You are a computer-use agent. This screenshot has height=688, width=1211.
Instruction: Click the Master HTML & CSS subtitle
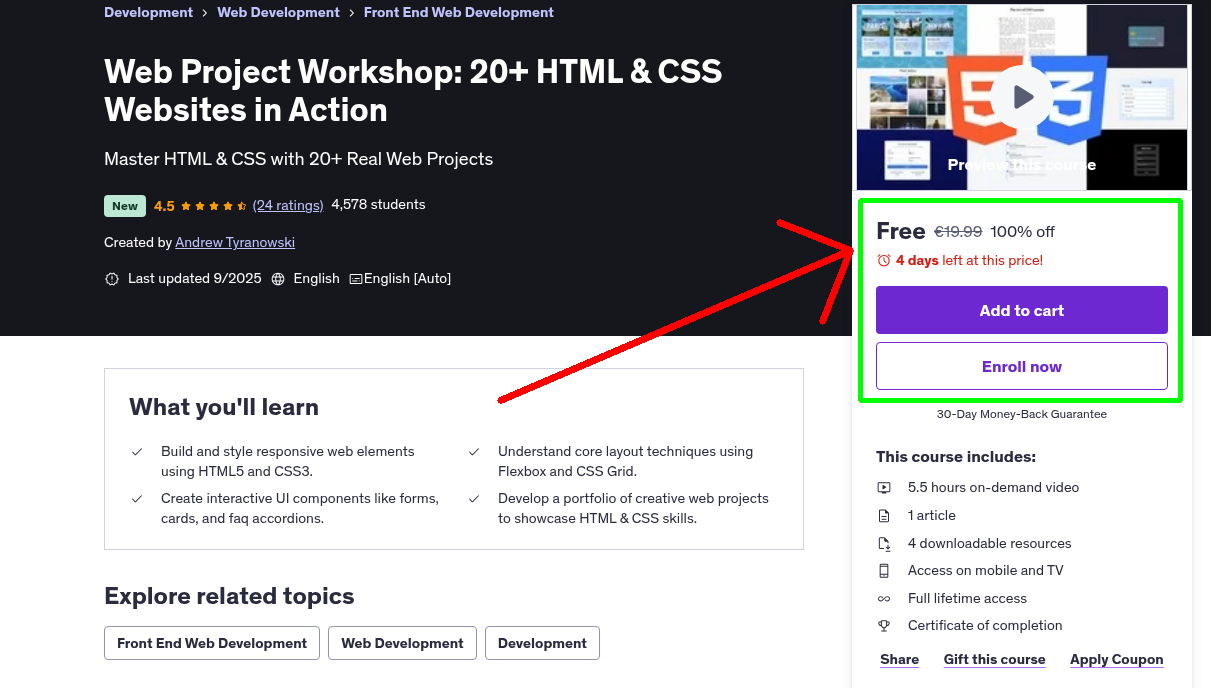pyautogui.click(x=298, y=159)
